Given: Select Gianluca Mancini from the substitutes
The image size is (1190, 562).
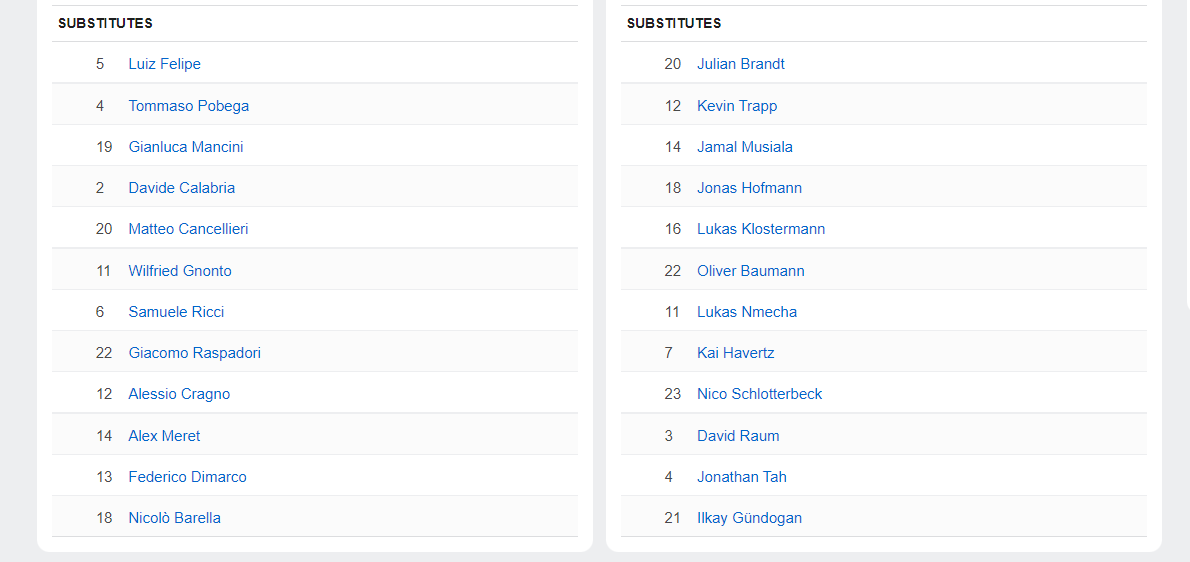Looking at the screenshot, I should click(x=185, y=147).
